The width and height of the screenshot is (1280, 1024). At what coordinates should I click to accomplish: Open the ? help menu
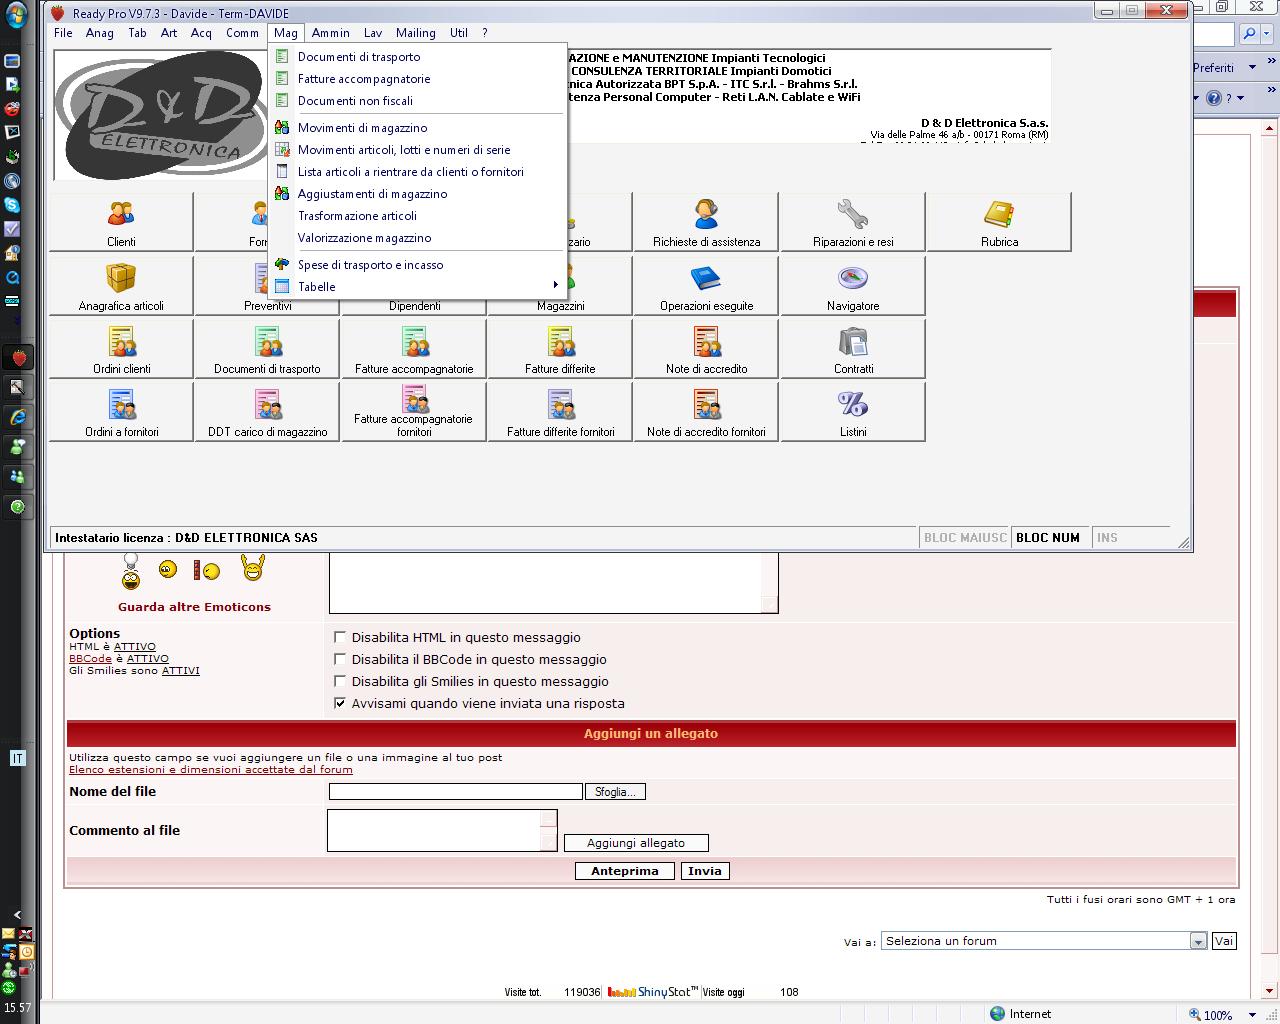pyautogui.click(x=485, y=33)
